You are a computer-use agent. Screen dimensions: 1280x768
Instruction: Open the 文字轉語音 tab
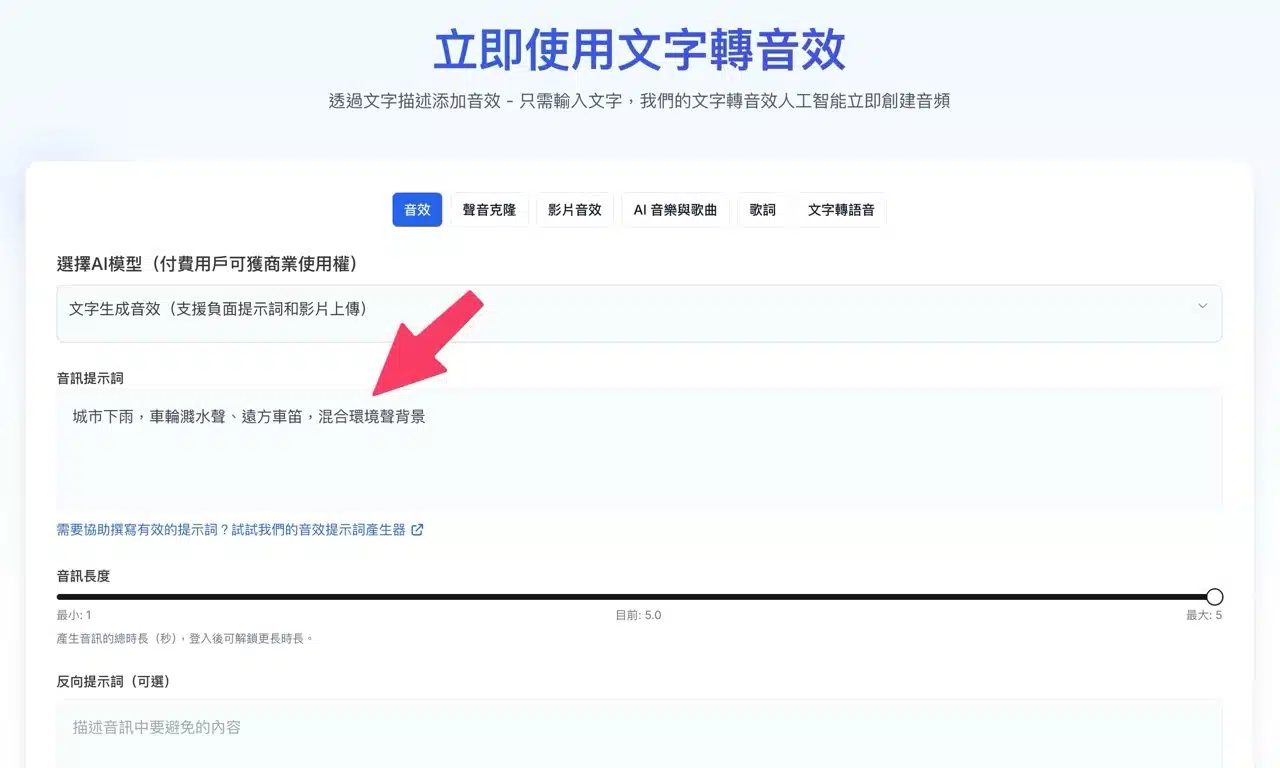[841, 210]
